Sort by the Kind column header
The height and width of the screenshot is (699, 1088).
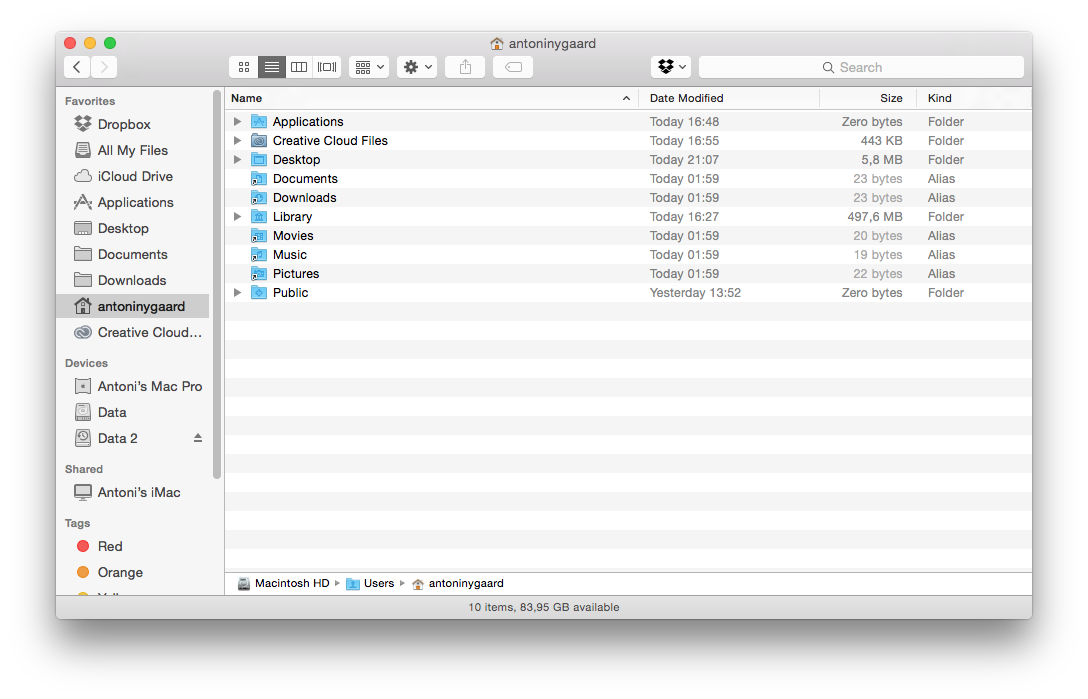pyautogui.click(x=974, y=99)
